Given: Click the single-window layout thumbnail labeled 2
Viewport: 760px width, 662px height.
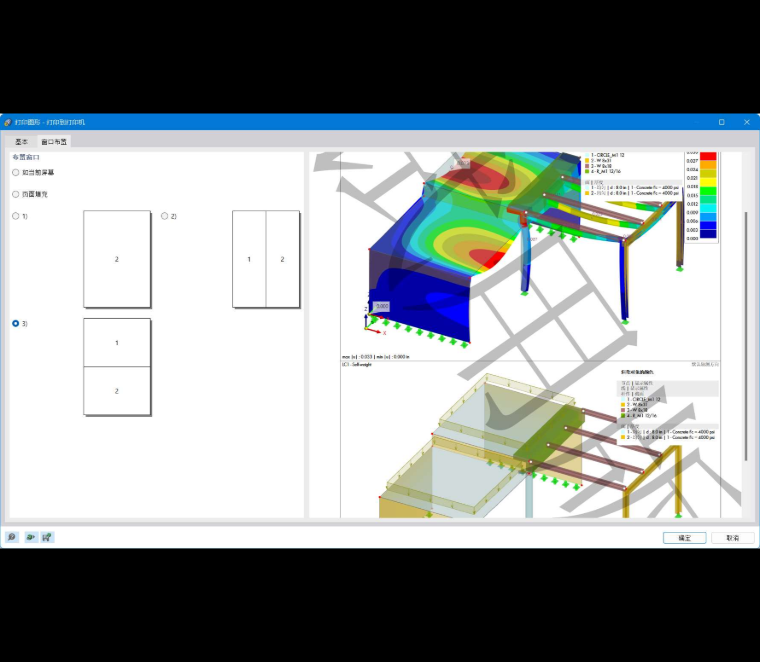Looking at the screenshot, I should pos(117,259).
